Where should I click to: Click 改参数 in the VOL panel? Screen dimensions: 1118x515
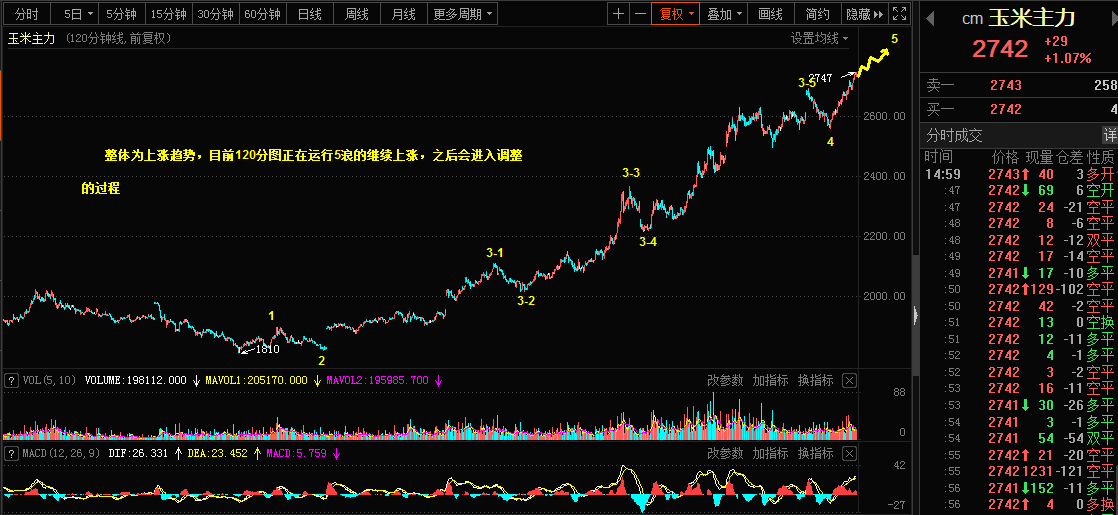click(x=725, y=380)
